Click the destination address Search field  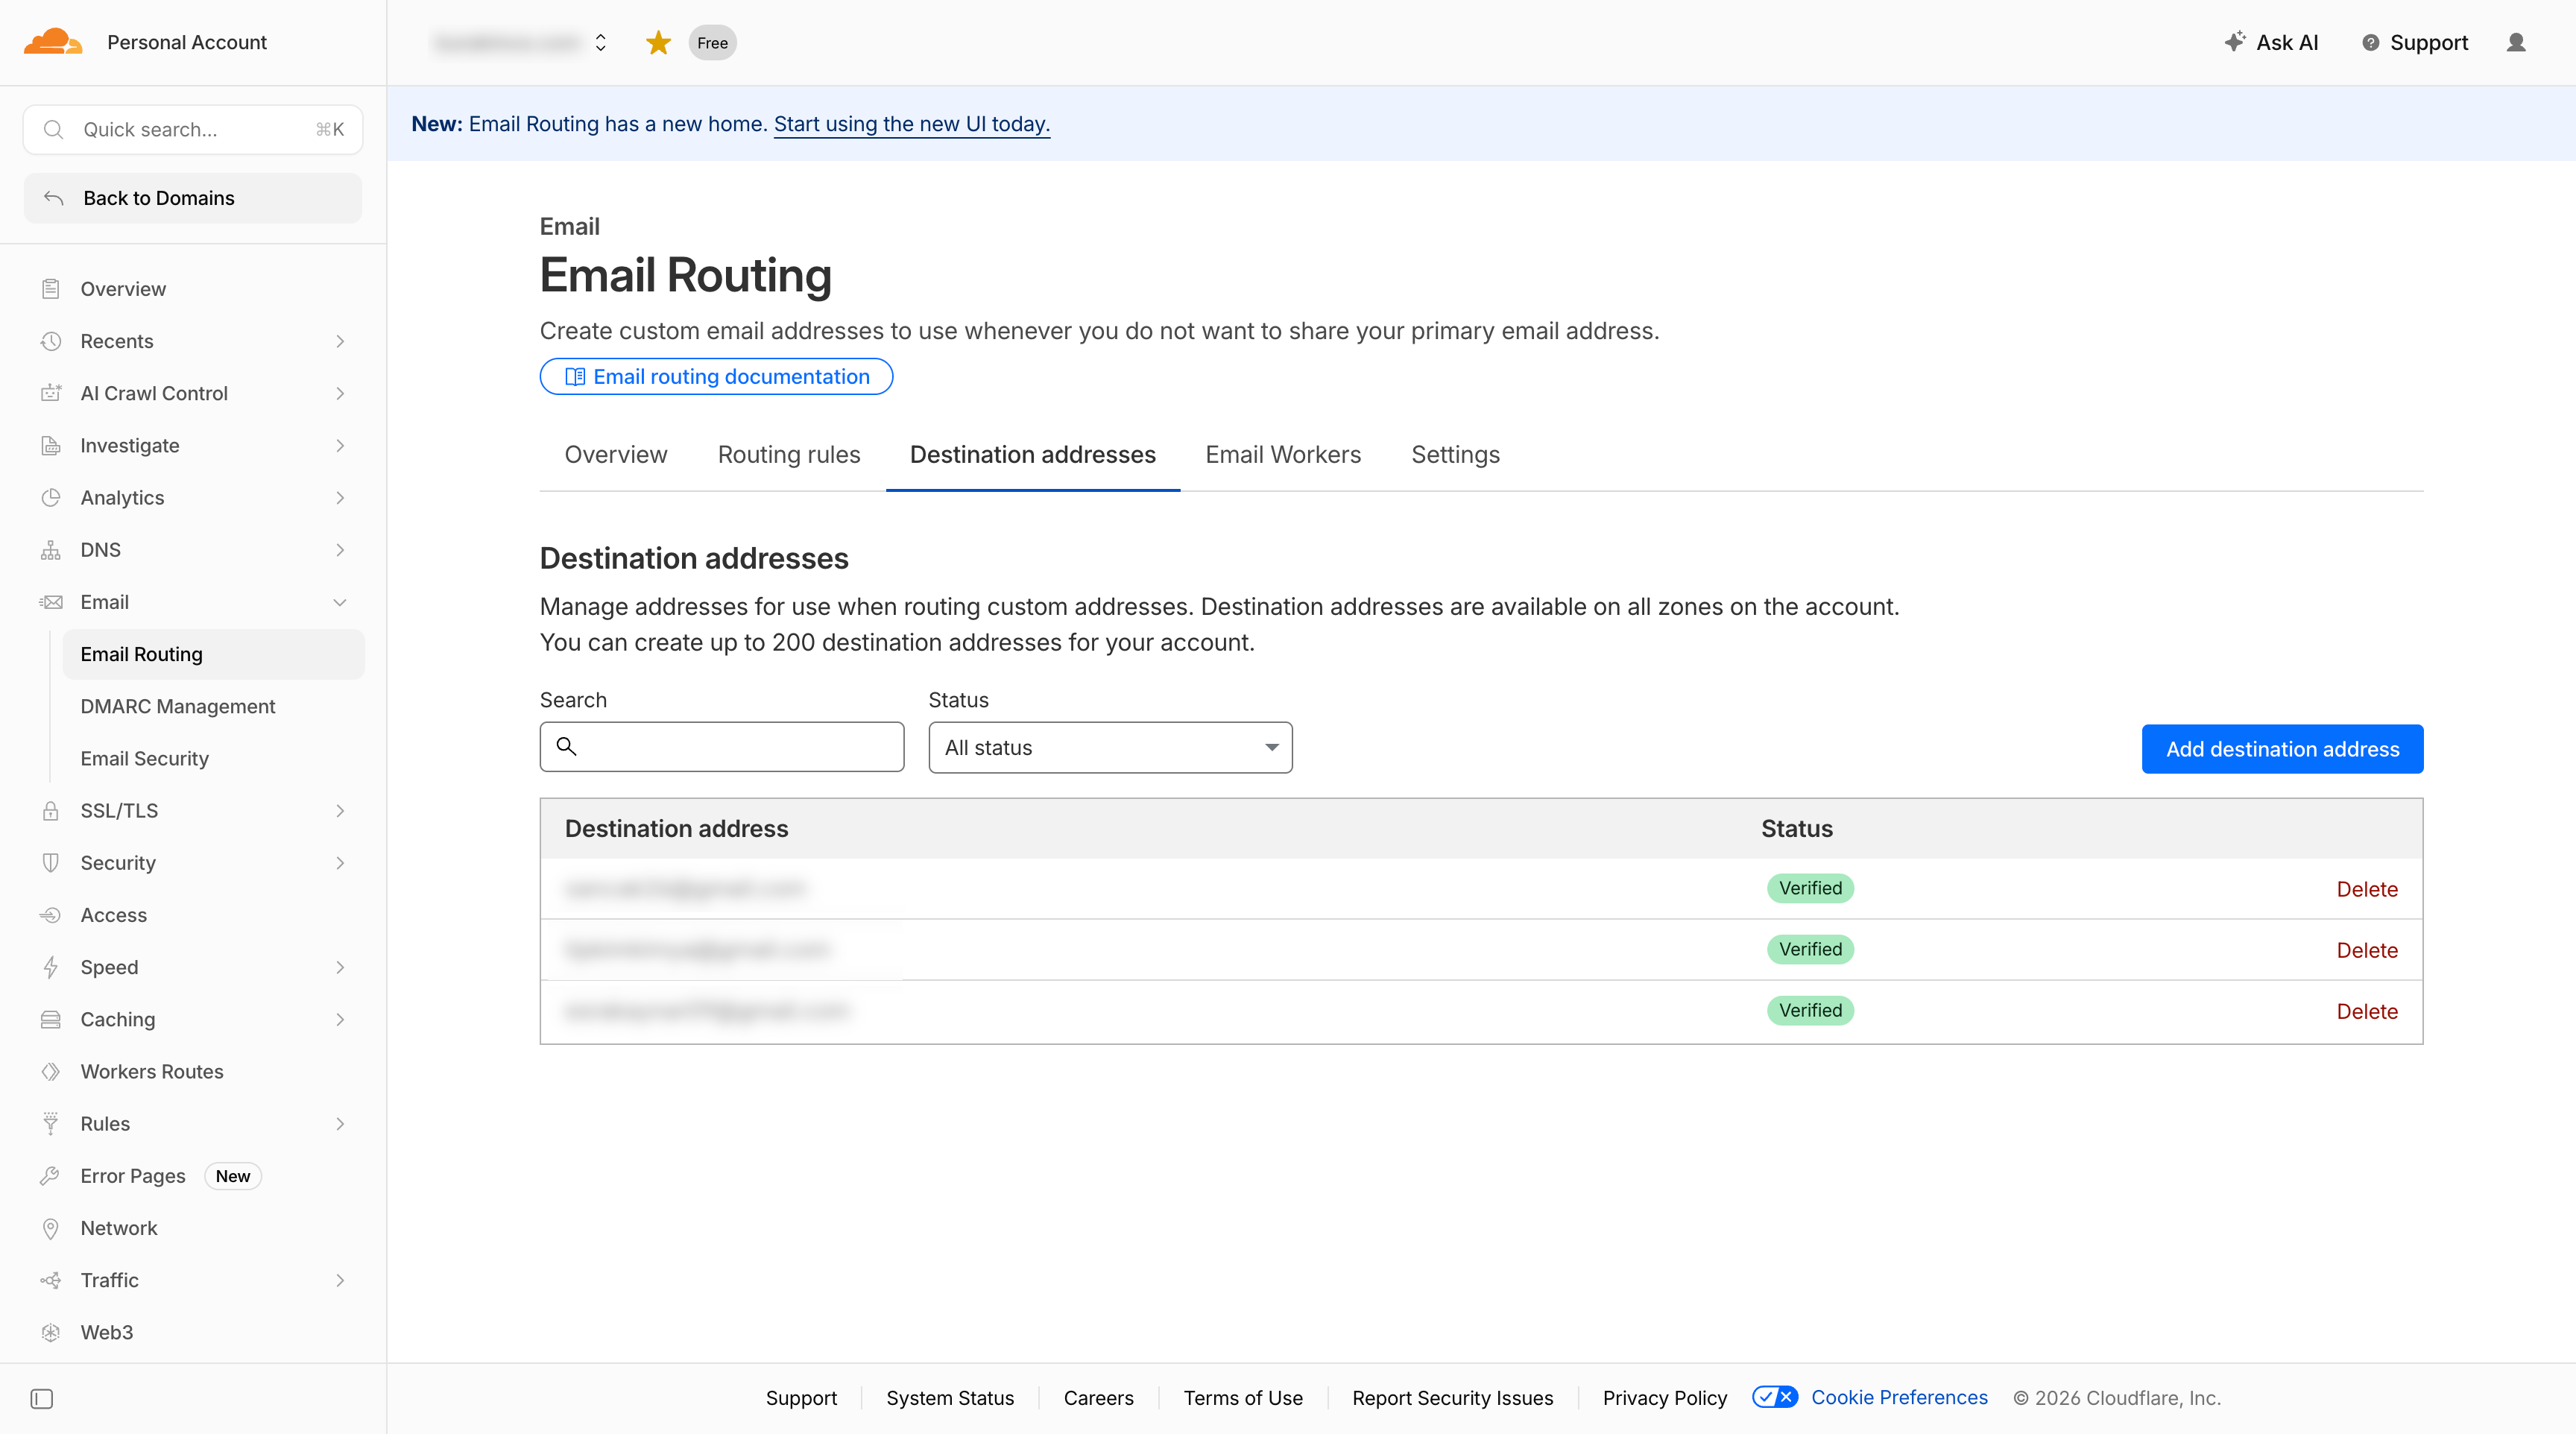pos(722,747)
